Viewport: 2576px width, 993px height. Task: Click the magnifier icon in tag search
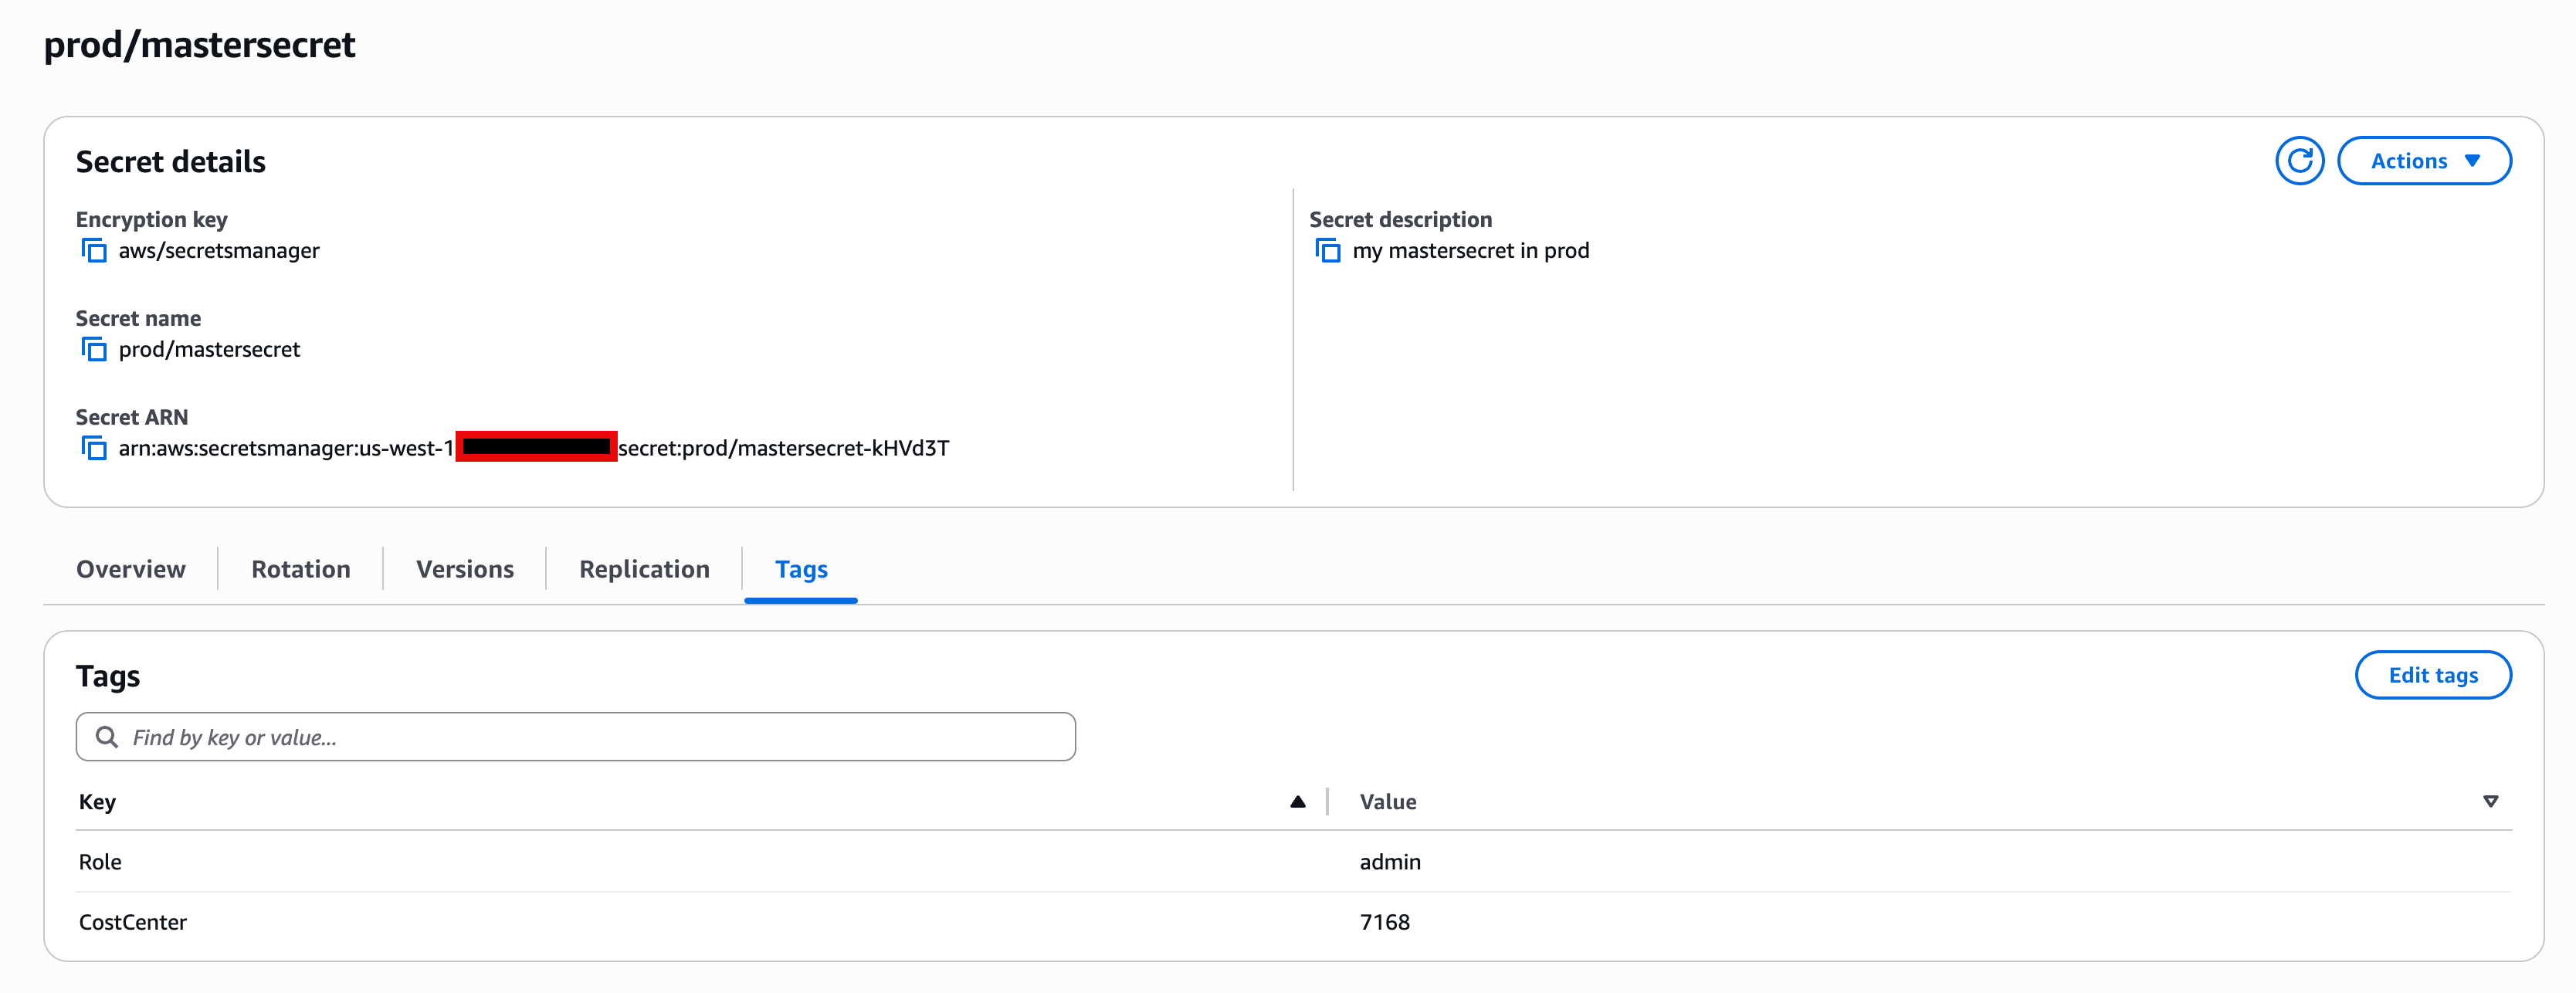tap(107, 737)
